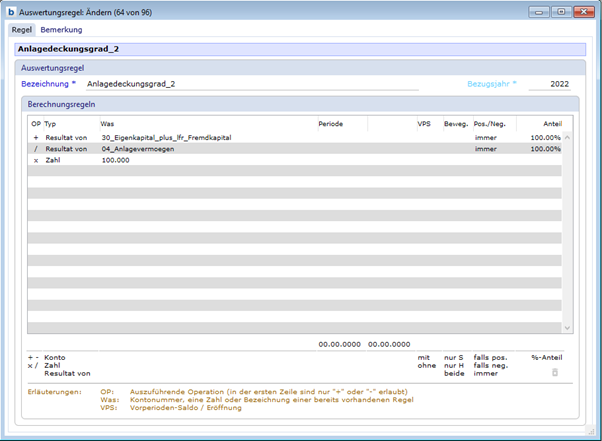Image resolution: width=602 pixels, height=441 pixels.
Task: Click the Pos./Neg. column header
Action: [491, 123]
